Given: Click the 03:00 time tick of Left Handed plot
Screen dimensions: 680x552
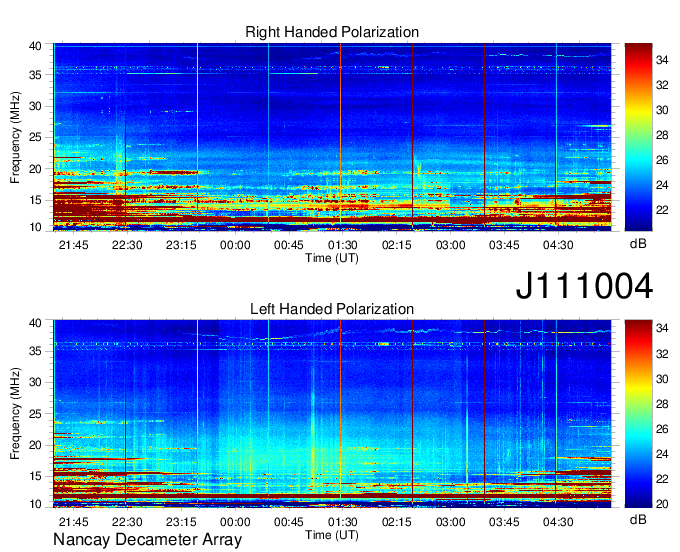Looking at the screenshot, I should click(x=451, y=522).
